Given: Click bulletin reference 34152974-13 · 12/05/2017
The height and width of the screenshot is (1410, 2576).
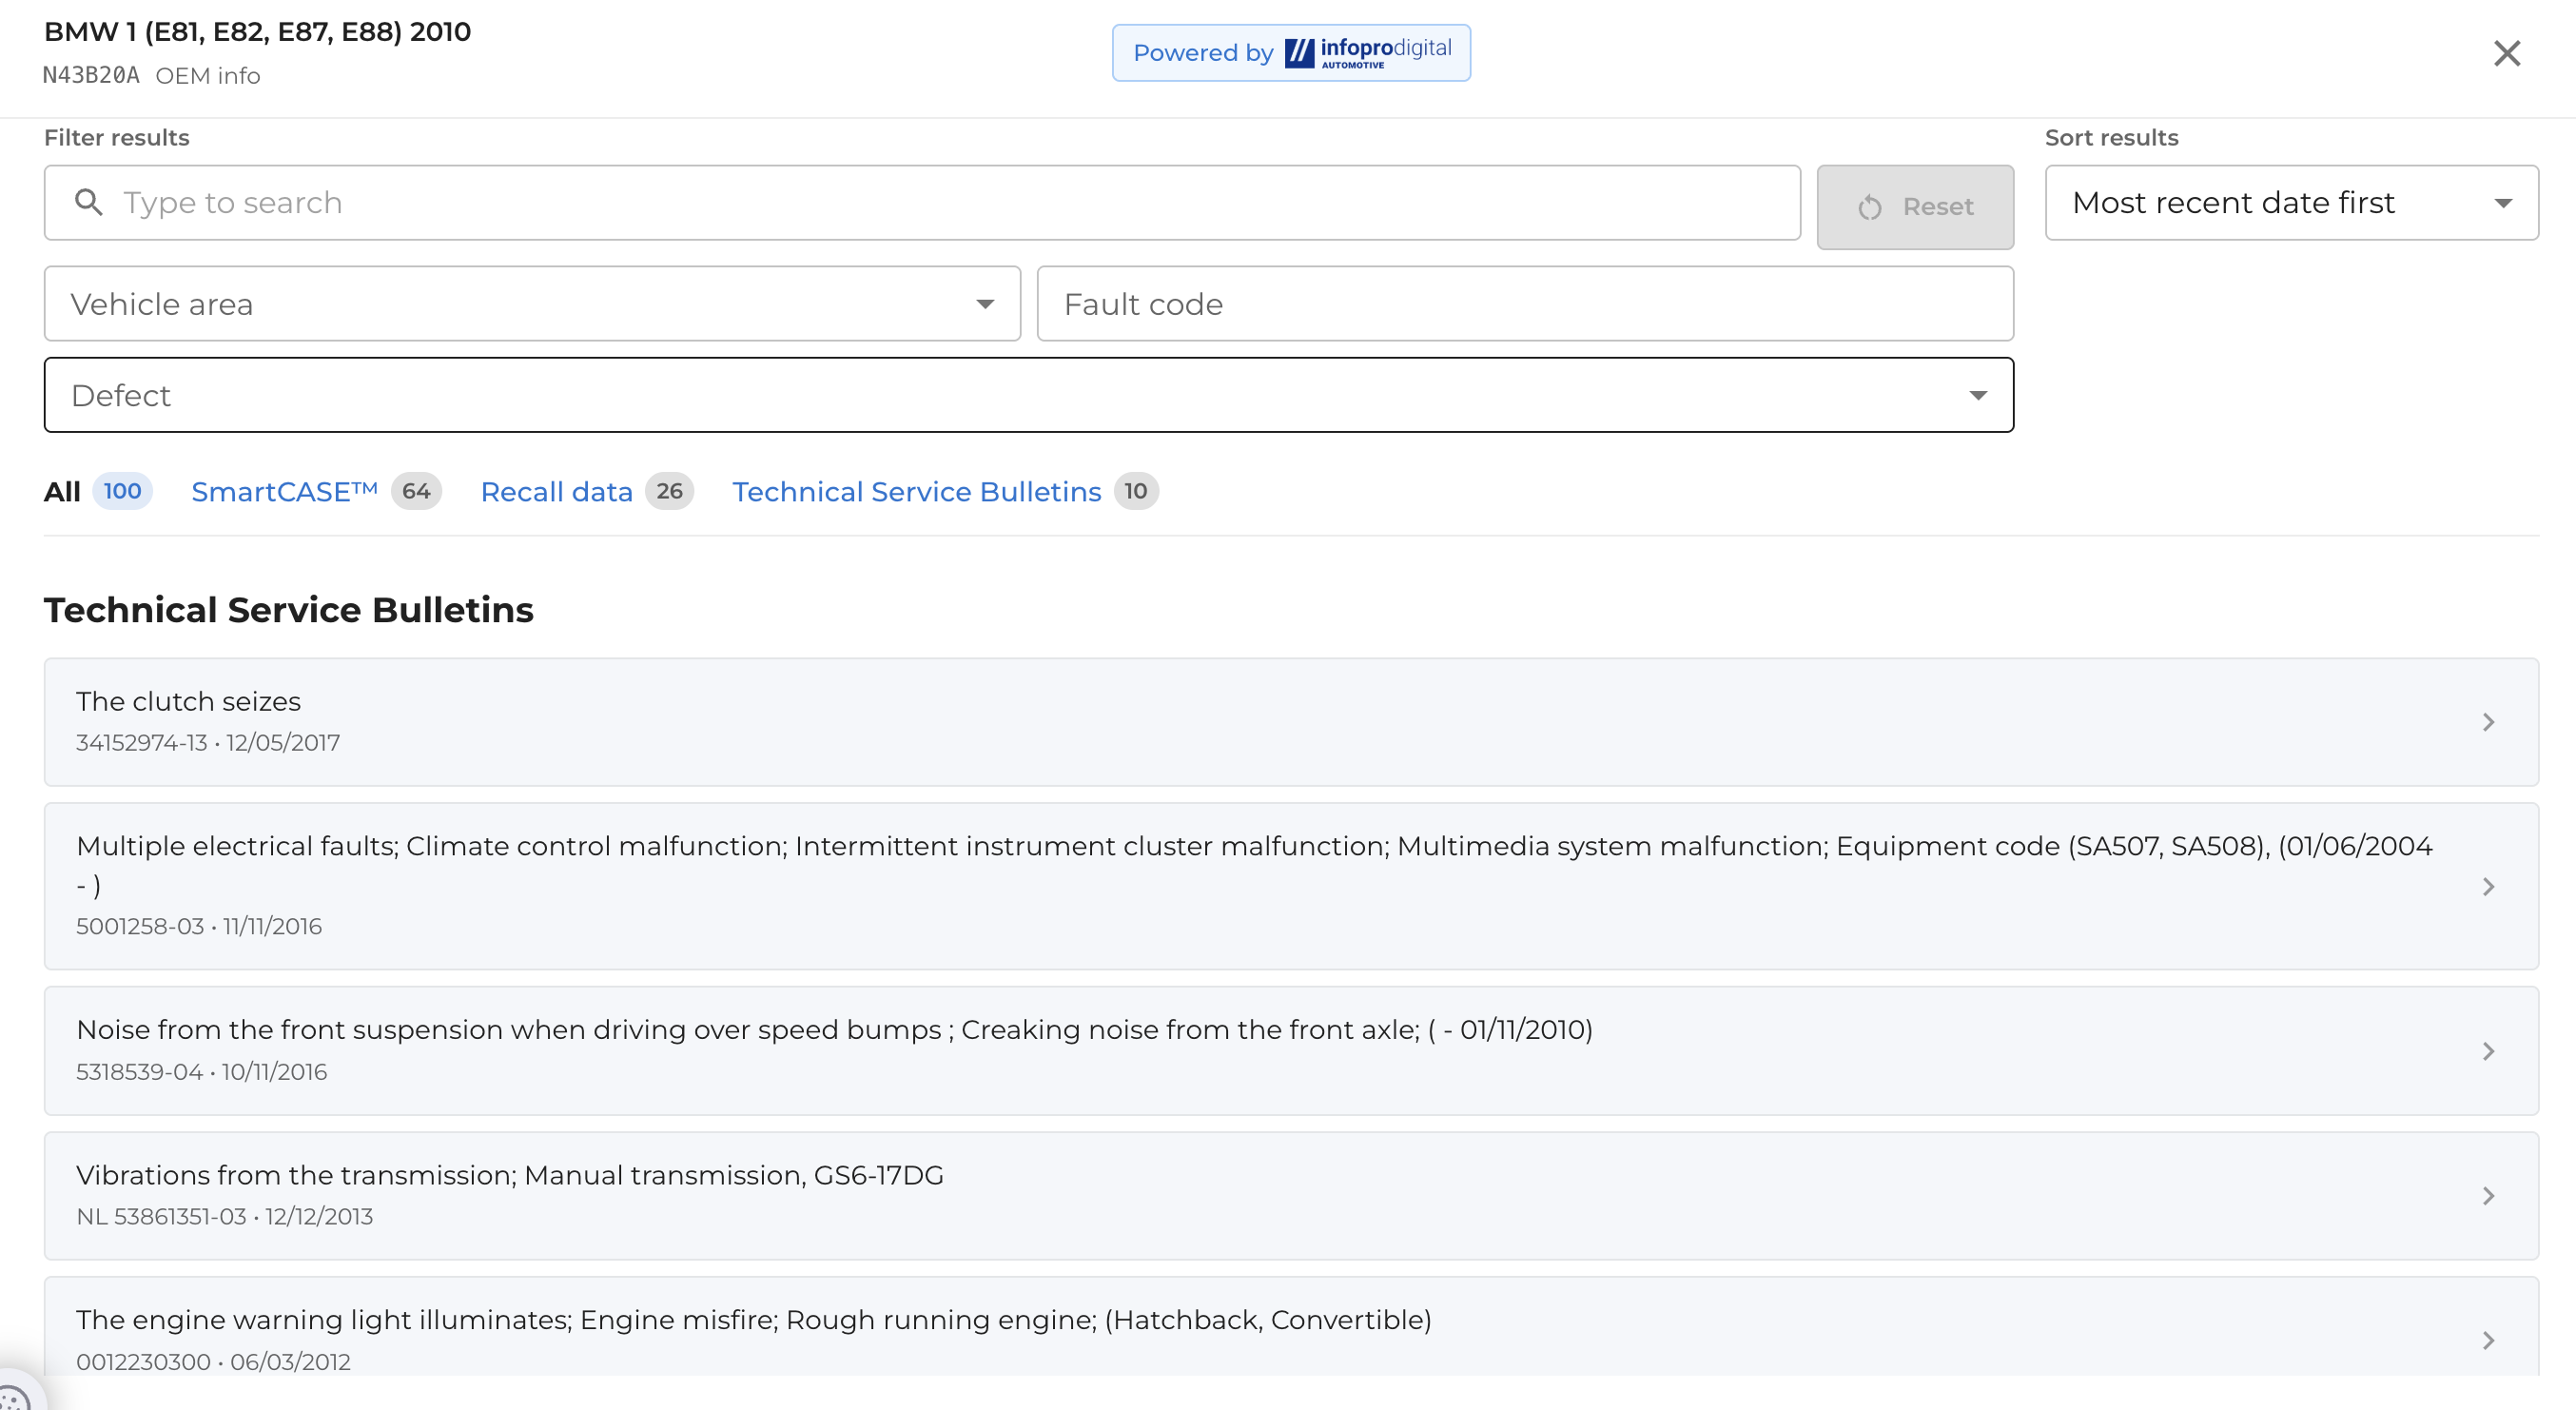Looking at the screenshot, I should [x=208, y=743].
